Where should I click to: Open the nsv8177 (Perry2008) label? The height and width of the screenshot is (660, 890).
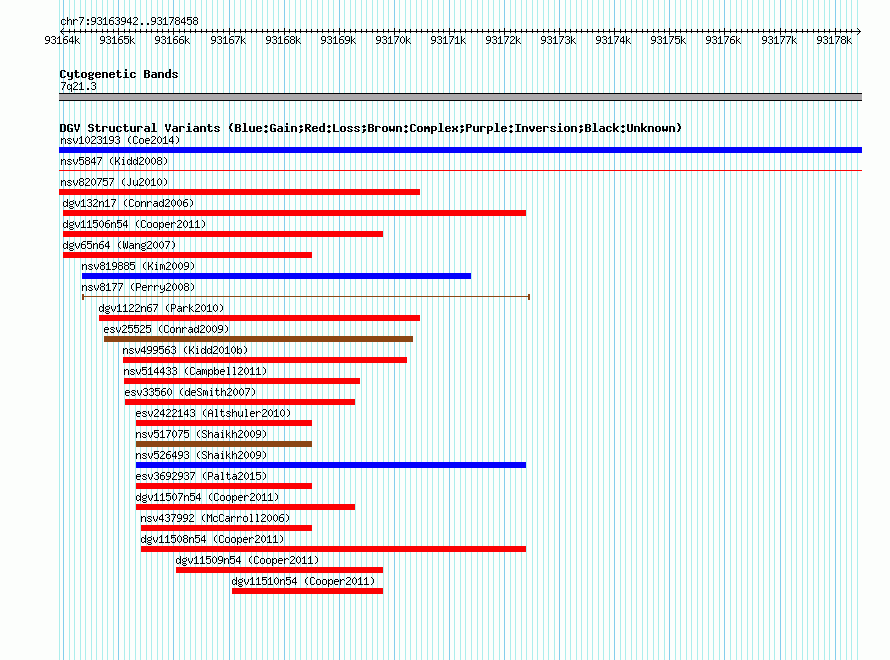[138, 287]
